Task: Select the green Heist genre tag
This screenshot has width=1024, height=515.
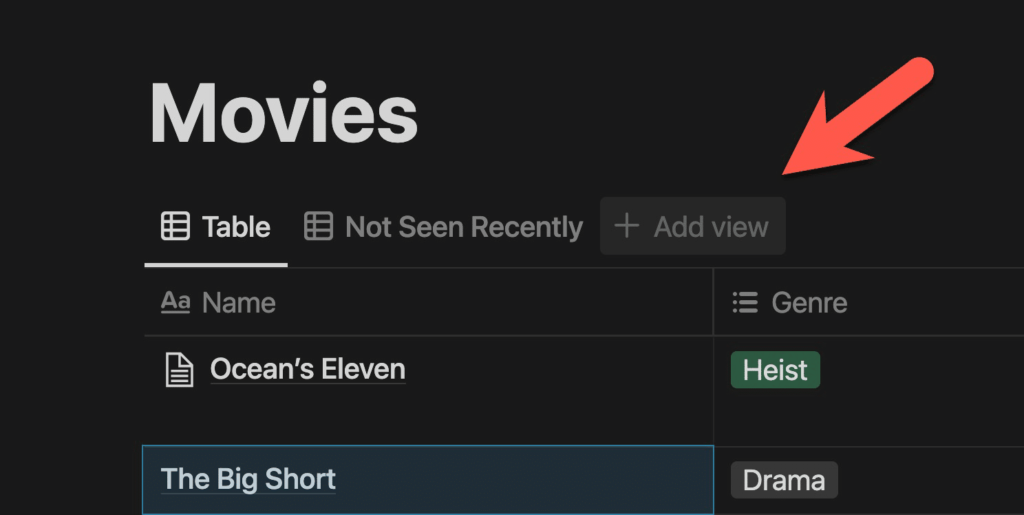Action: (x=775, y=370)
